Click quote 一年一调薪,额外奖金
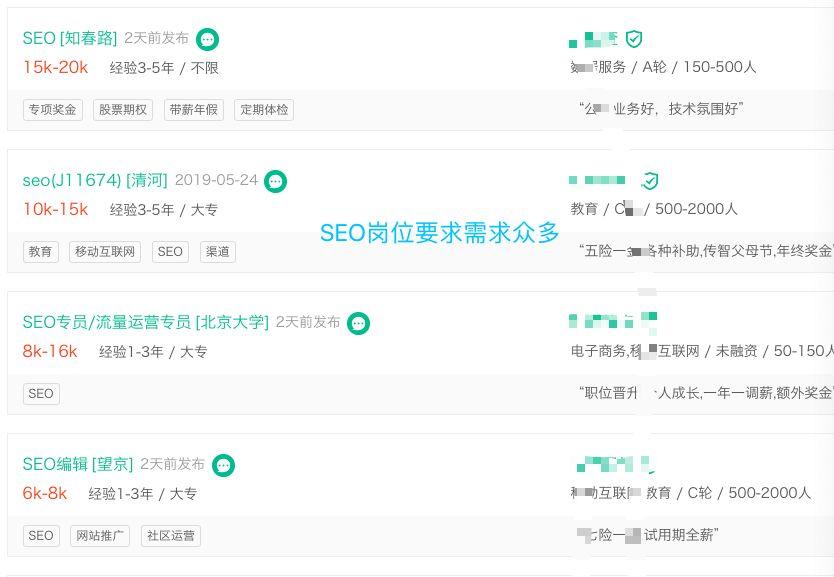 click(706, 393)
